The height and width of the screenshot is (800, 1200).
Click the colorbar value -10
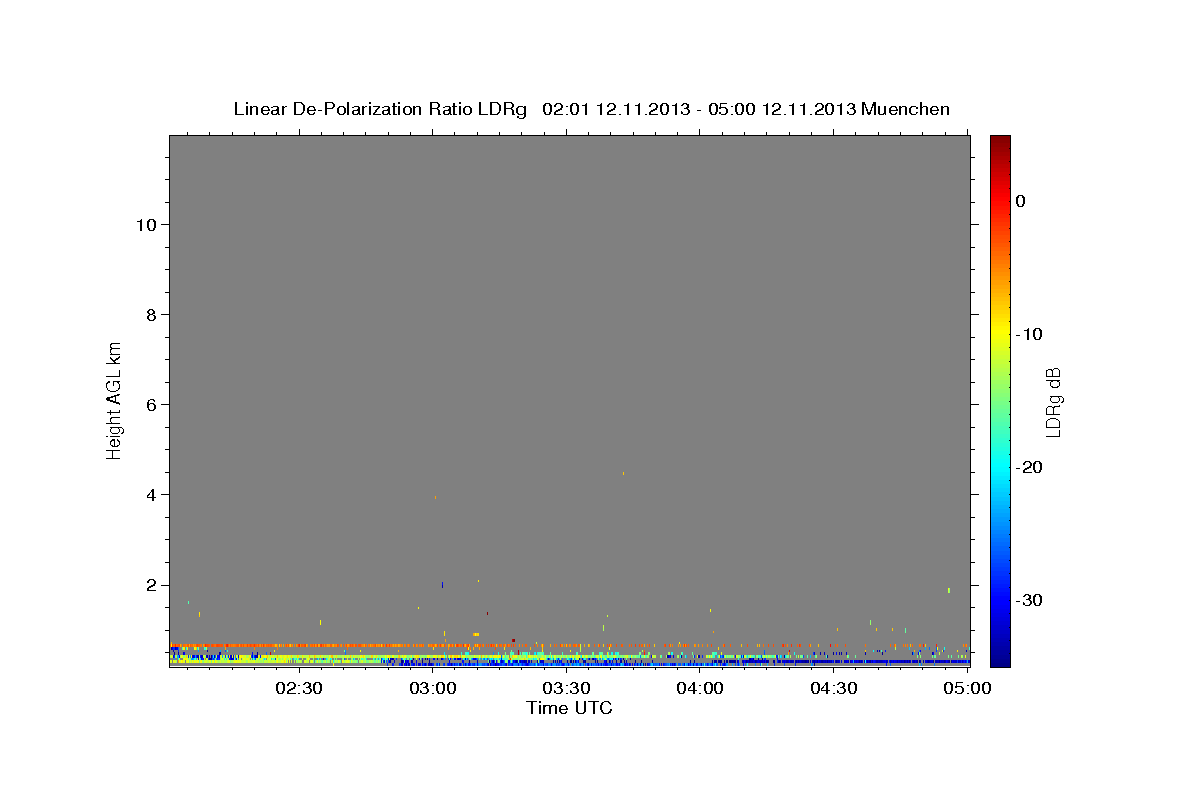1030,334
